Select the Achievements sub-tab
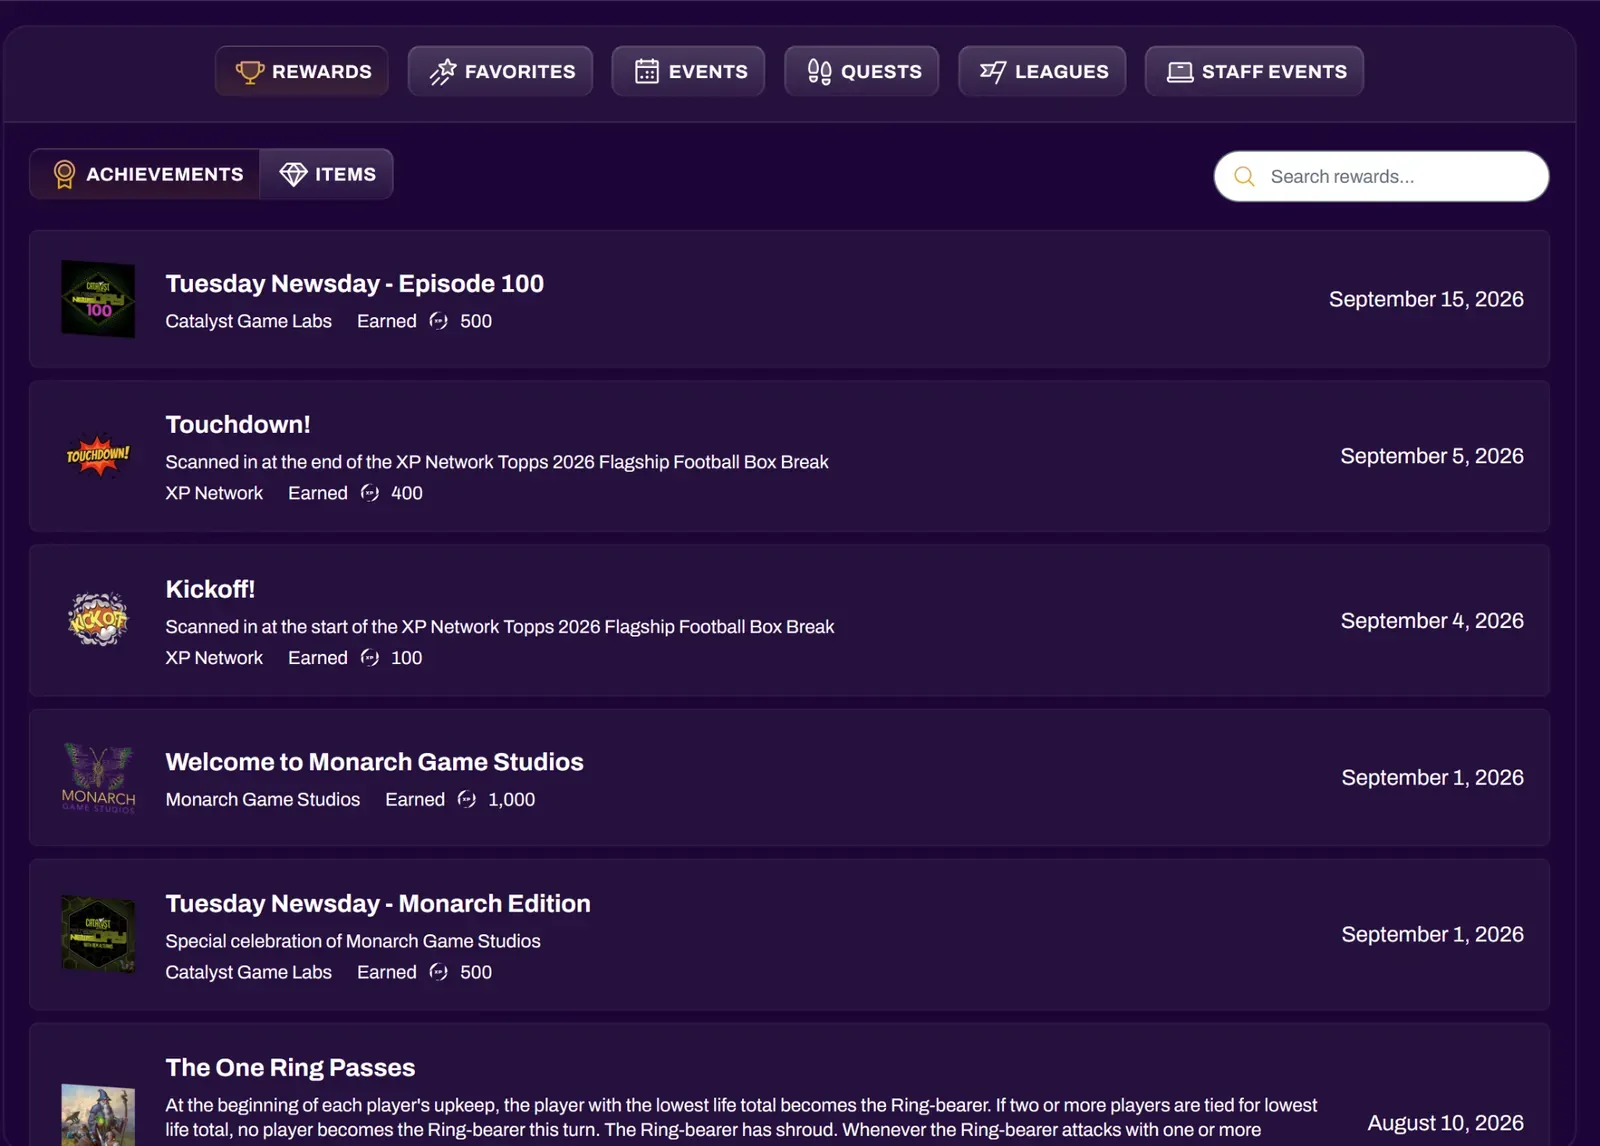Screen dimensions: 1600x1146 146,174
